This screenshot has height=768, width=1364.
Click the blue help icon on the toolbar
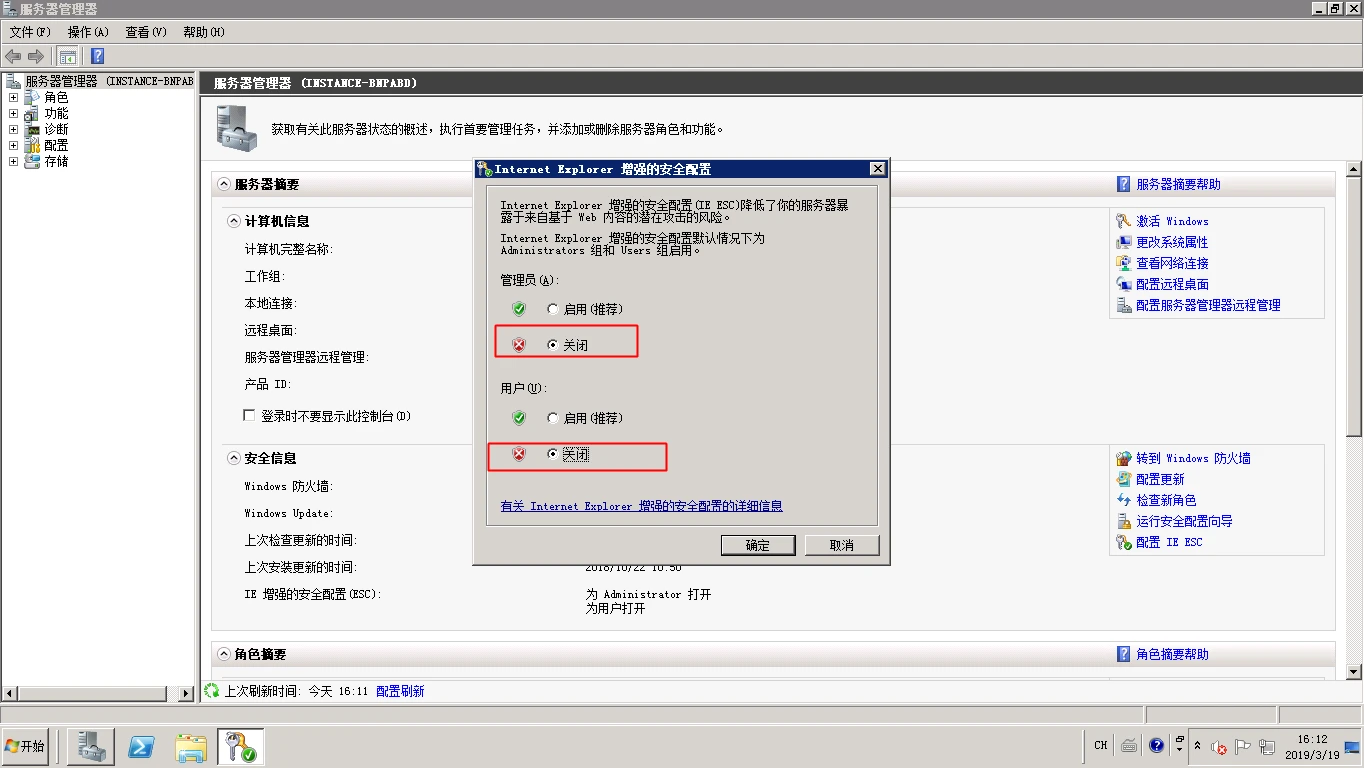96,56
